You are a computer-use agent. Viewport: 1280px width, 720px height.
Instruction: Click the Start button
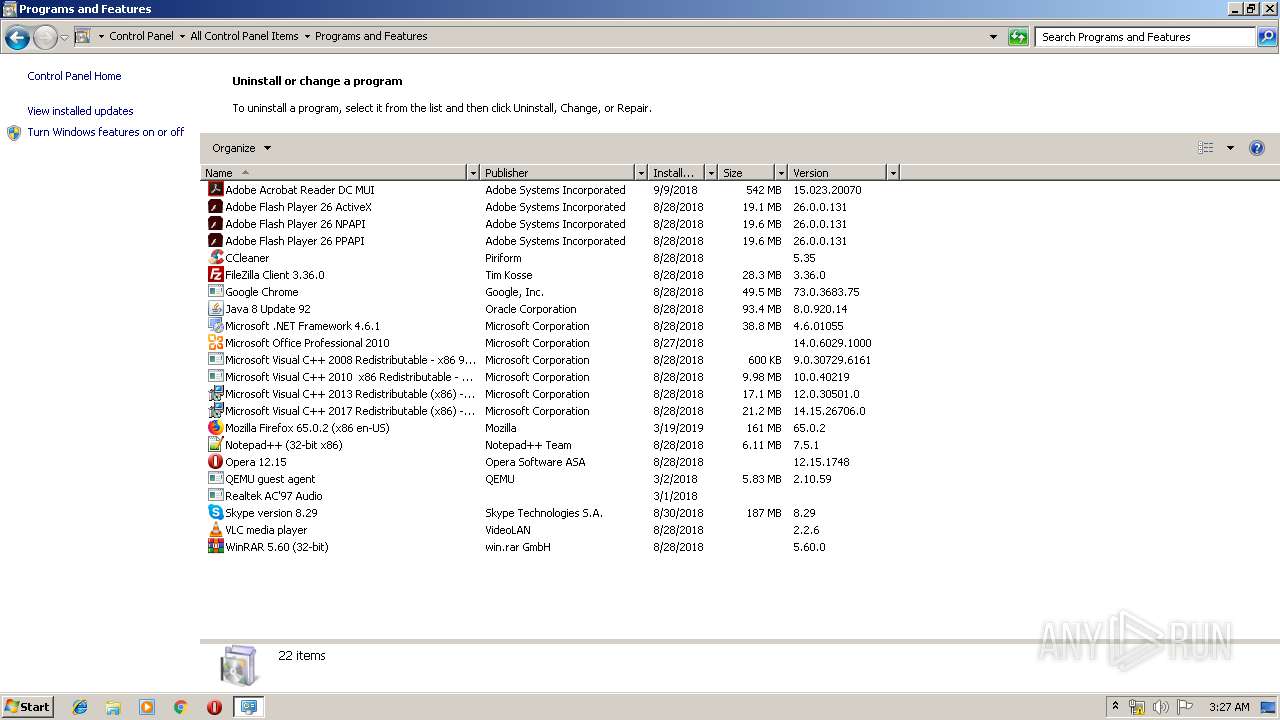pyautogui.click(x=28, y=707)
